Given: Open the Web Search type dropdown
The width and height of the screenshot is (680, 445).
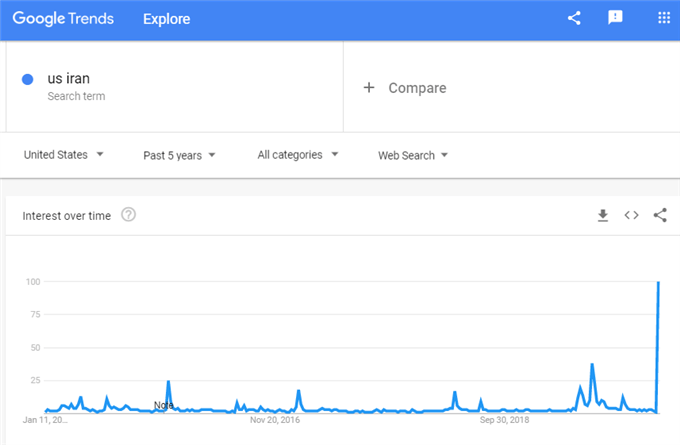Looking at the screenshot, I should pos(412,155).
